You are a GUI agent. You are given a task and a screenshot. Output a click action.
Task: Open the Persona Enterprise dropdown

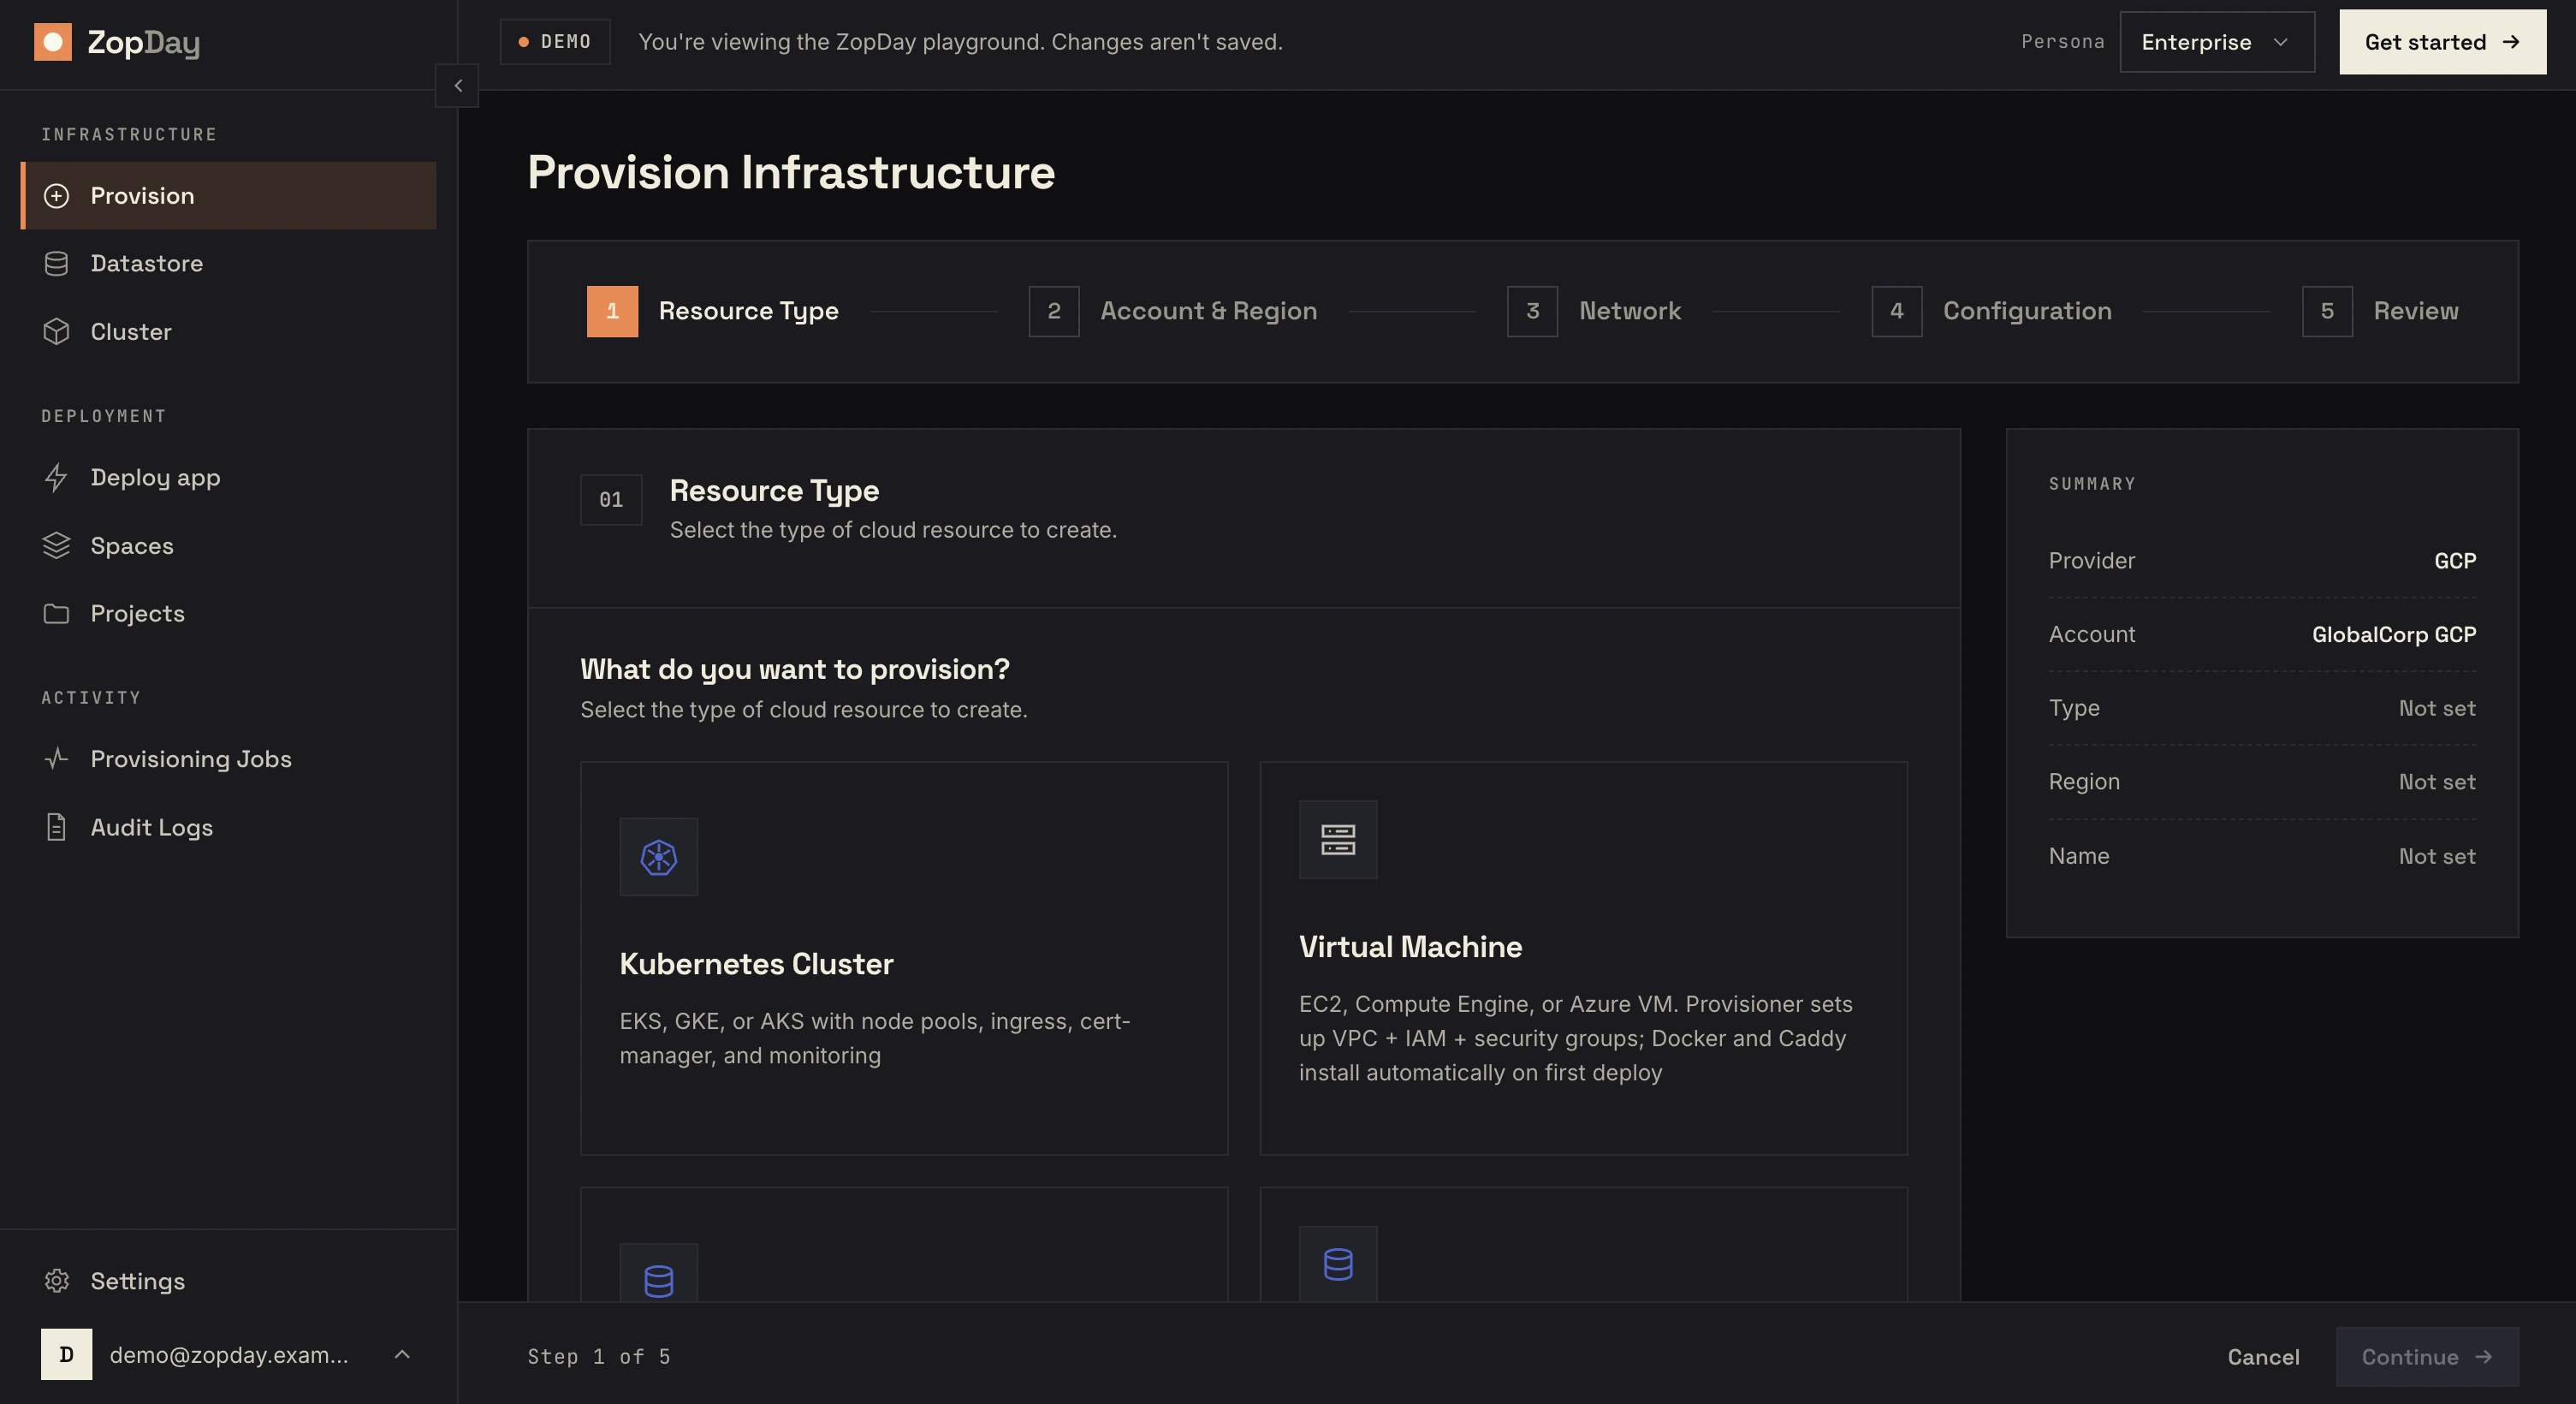(x=2217, y=42)
